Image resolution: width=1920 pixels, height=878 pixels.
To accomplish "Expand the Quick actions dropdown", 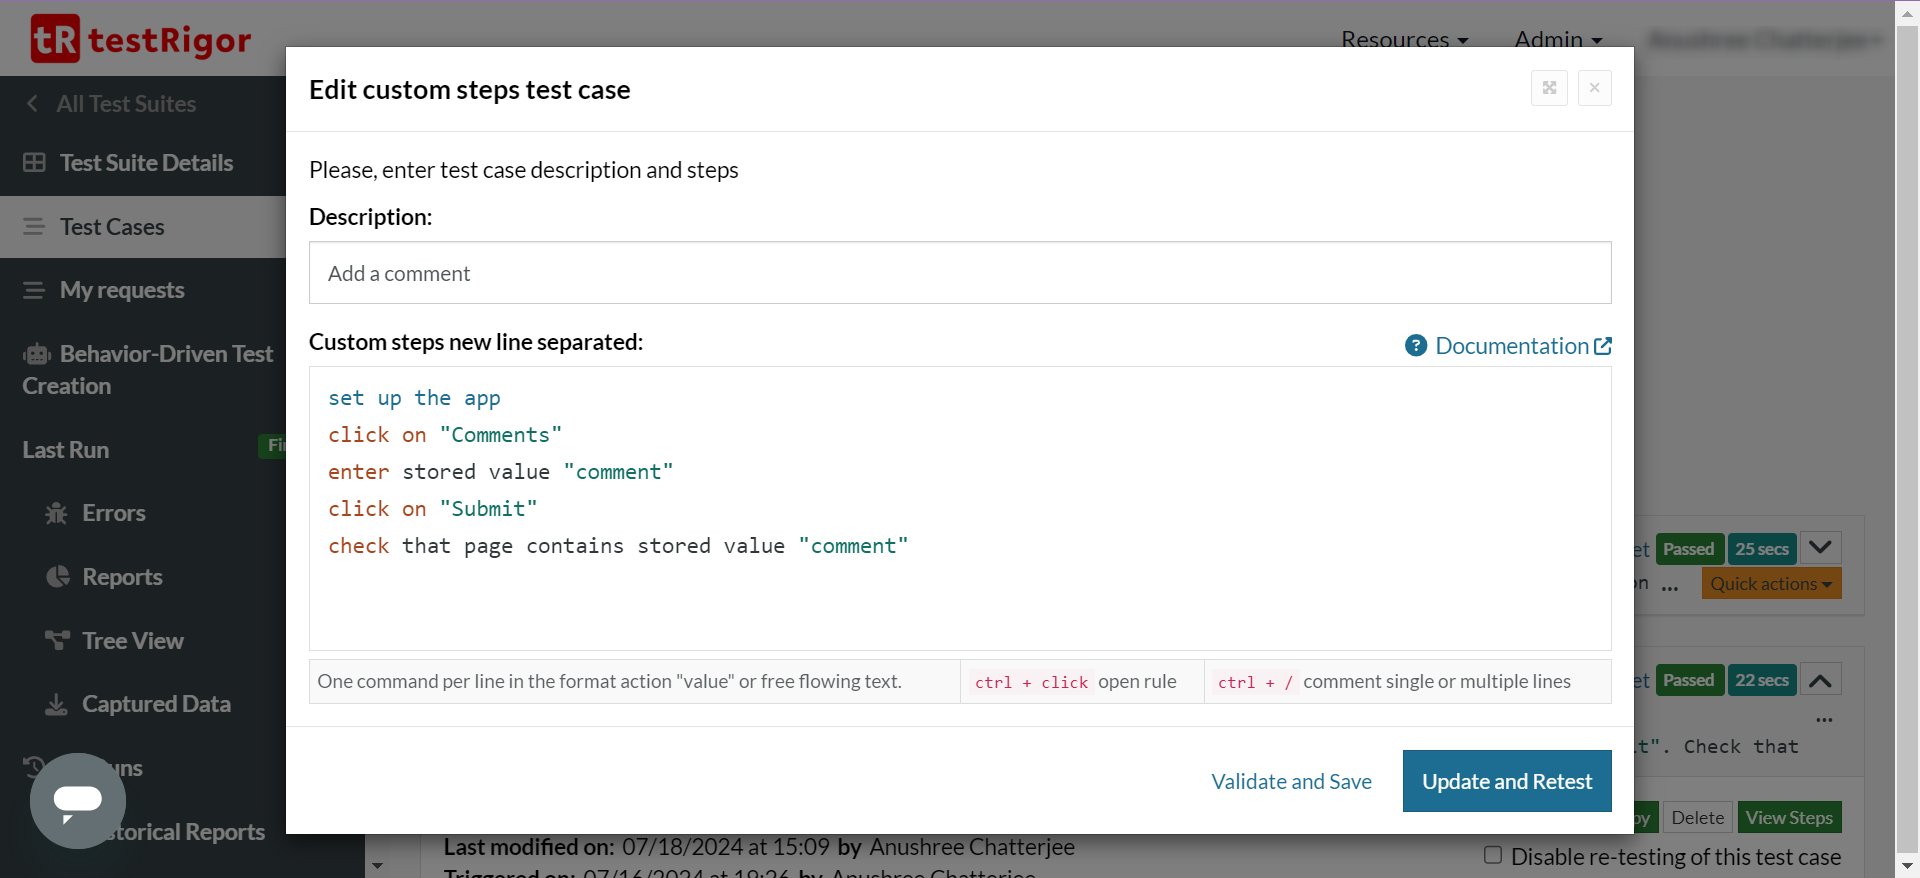I will [1770, 584].
